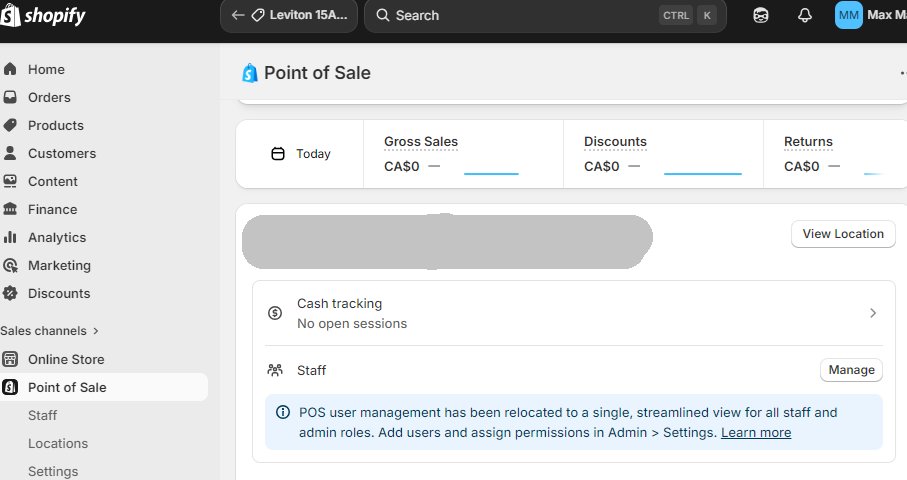Open the Today date range picker
Viewport: 907px width, 480px height.
coord(301,154)
